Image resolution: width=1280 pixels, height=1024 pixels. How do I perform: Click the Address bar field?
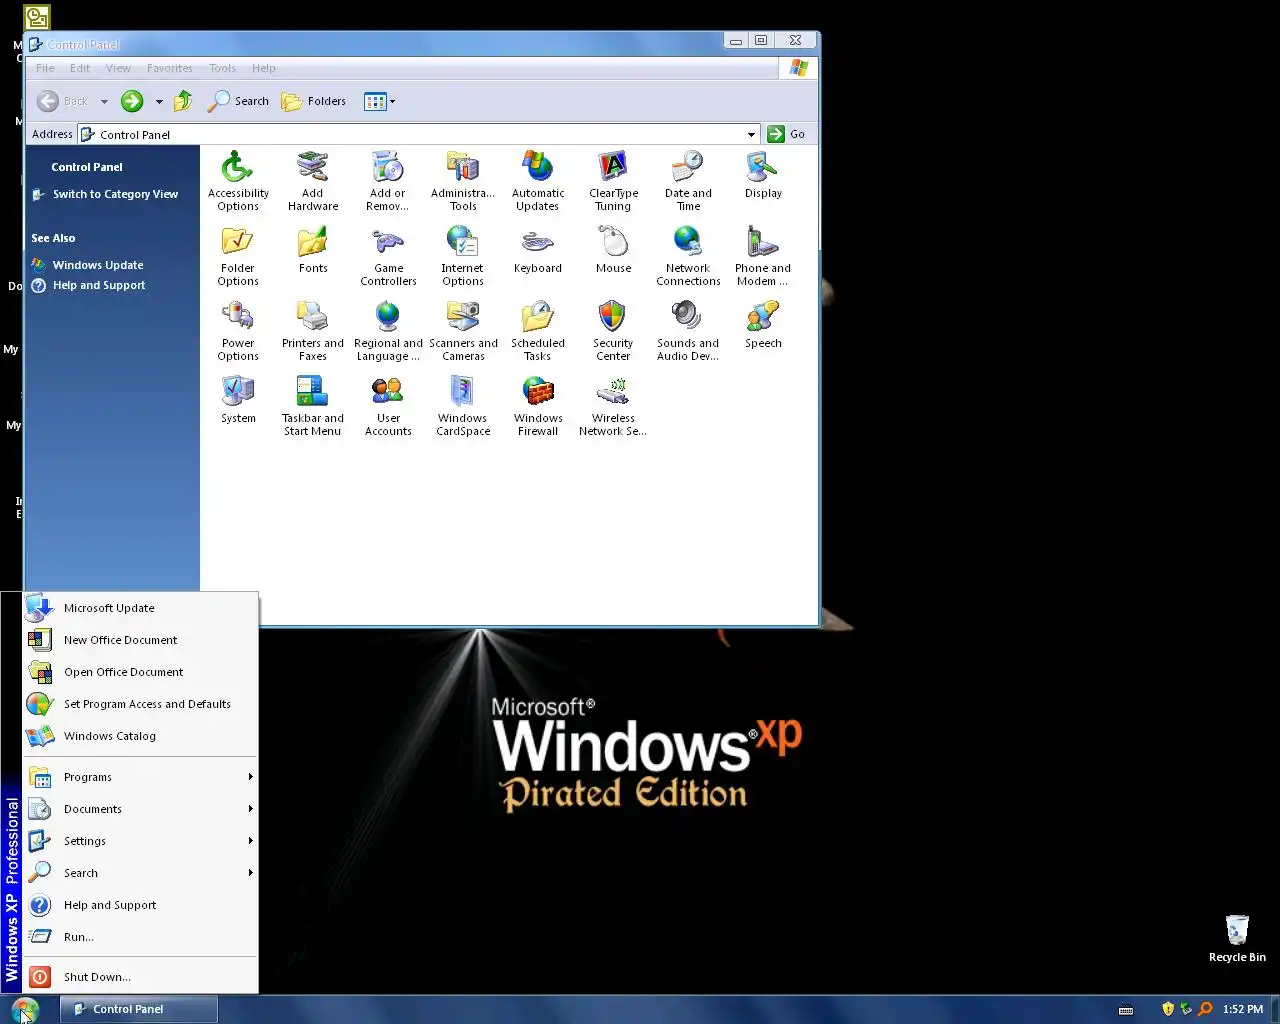click(419, 134)
